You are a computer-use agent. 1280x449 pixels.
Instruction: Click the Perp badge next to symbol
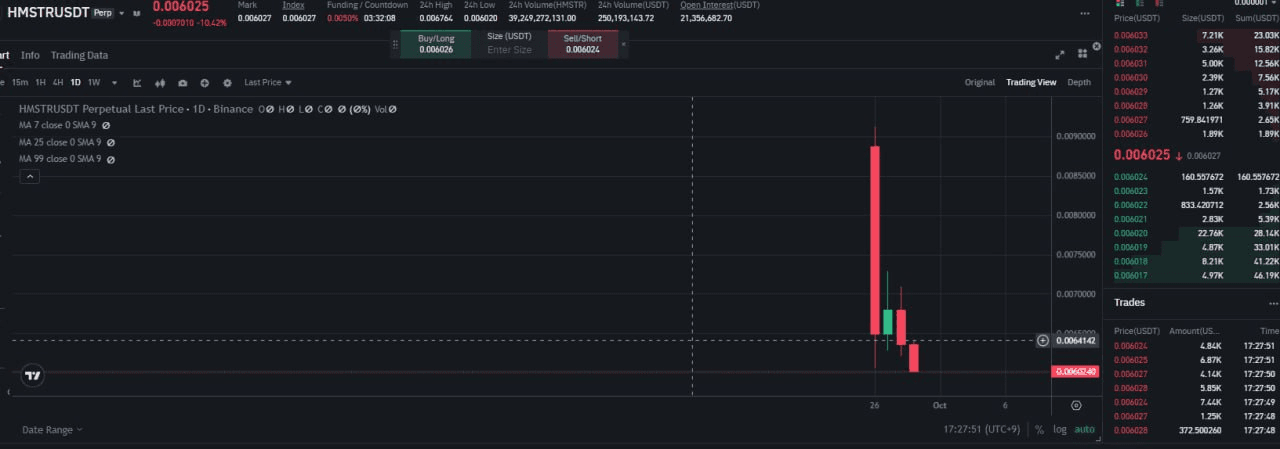pos(101,13)
